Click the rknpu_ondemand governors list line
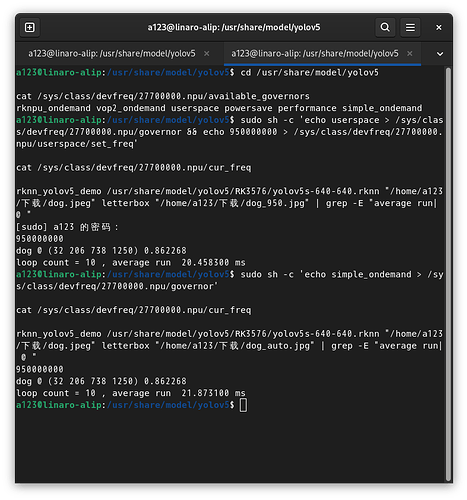467x500 pixels. pos(219,108)
